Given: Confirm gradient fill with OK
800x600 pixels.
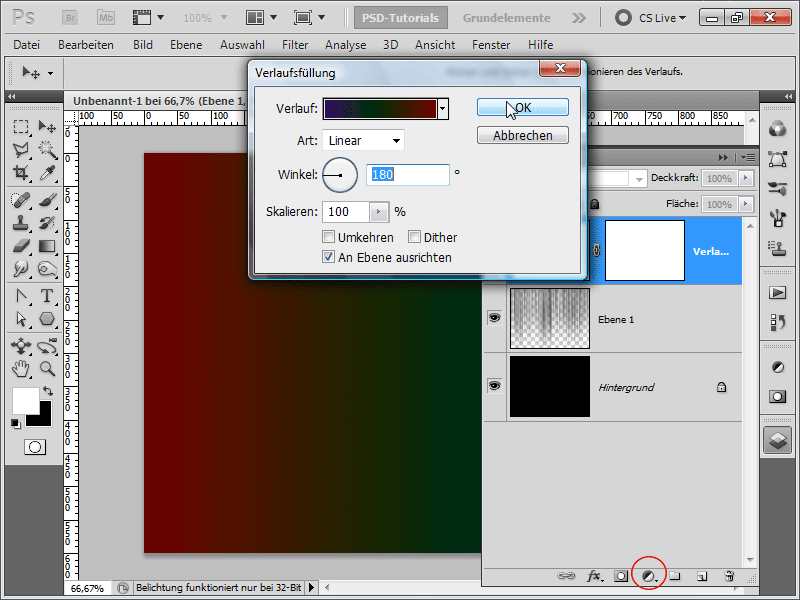Looking at the screenshot, I should point(522,108).
